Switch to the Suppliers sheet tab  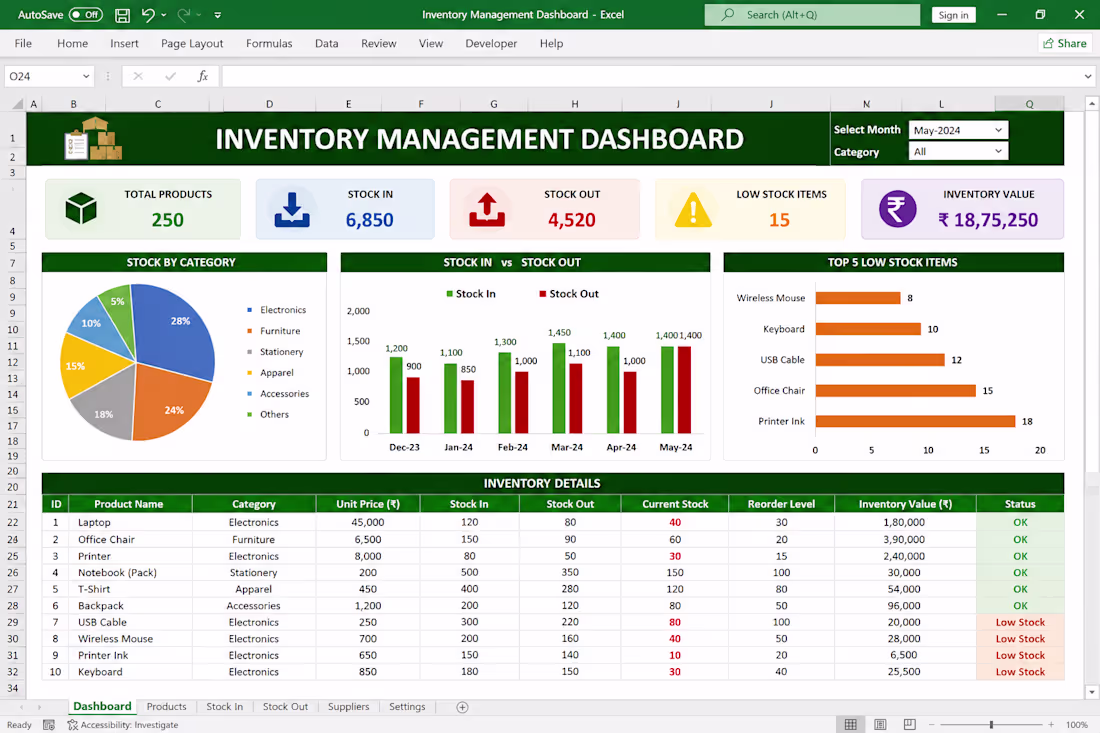point(348,706)
